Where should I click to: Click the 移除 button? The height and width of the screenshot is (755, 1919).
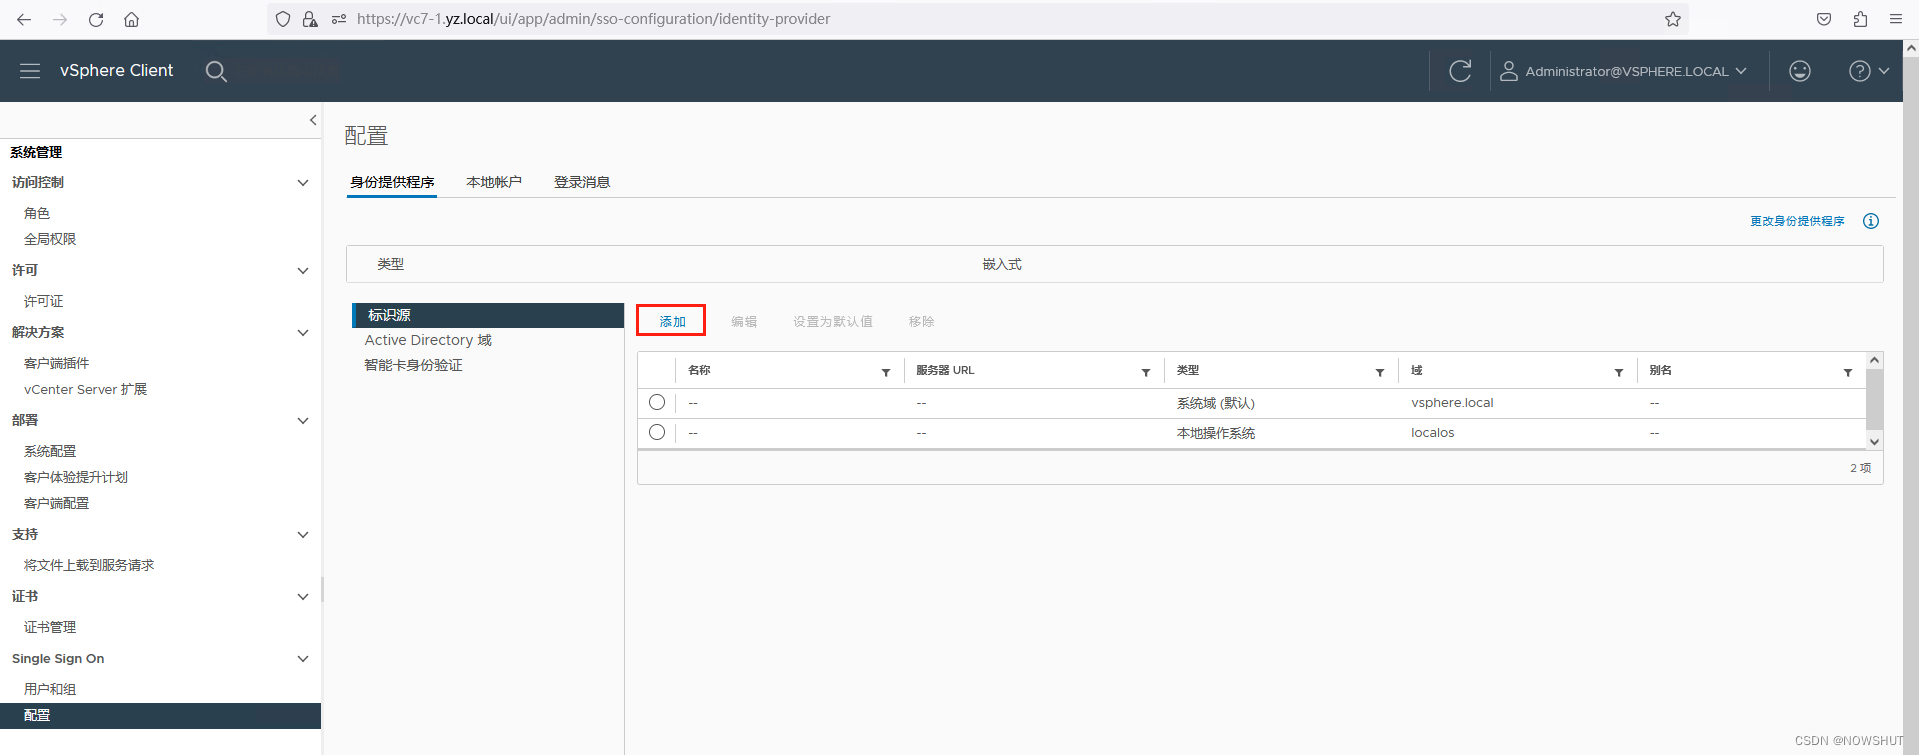pos(921,321)
